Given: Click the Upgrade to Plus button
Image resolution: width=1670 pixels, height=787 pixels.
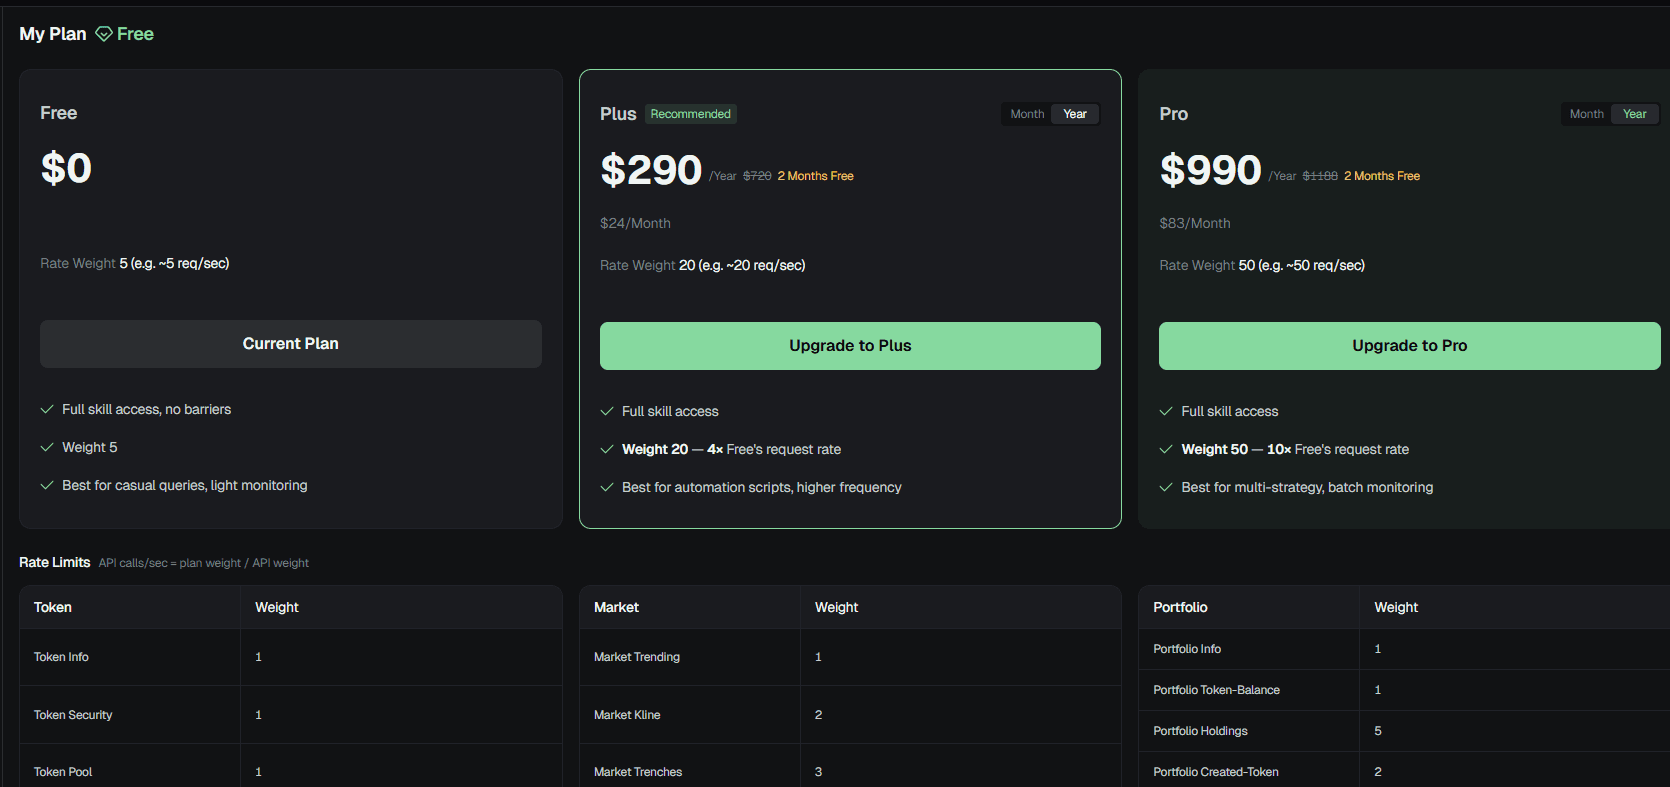Looking at the screenshot, I should click(850, 346).
